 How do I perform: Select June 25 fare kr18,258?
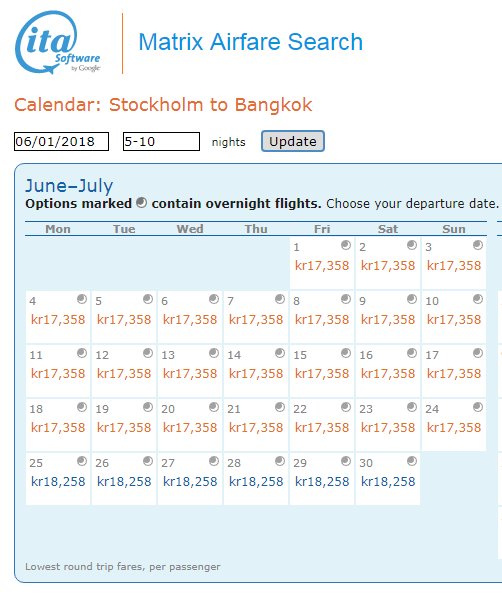click(58, 482)
